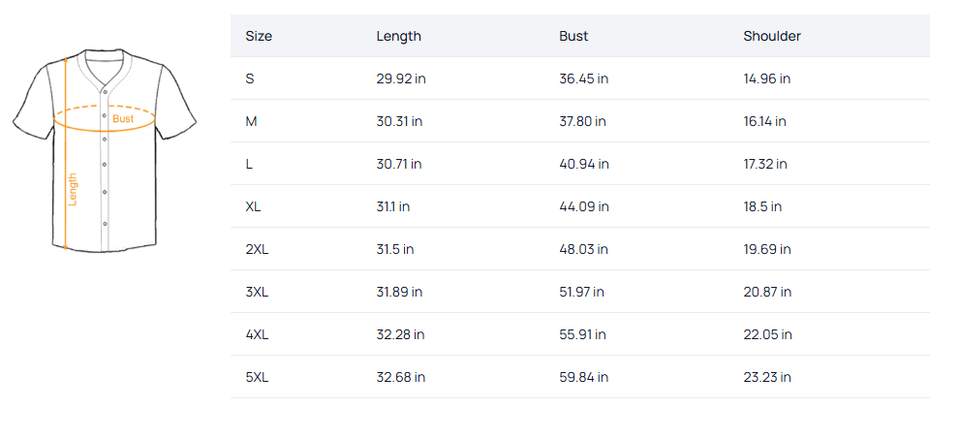Click the 23.23 in shoulder value
The height and width of the screenshot is (439, 960).
(x=768, y=377)
